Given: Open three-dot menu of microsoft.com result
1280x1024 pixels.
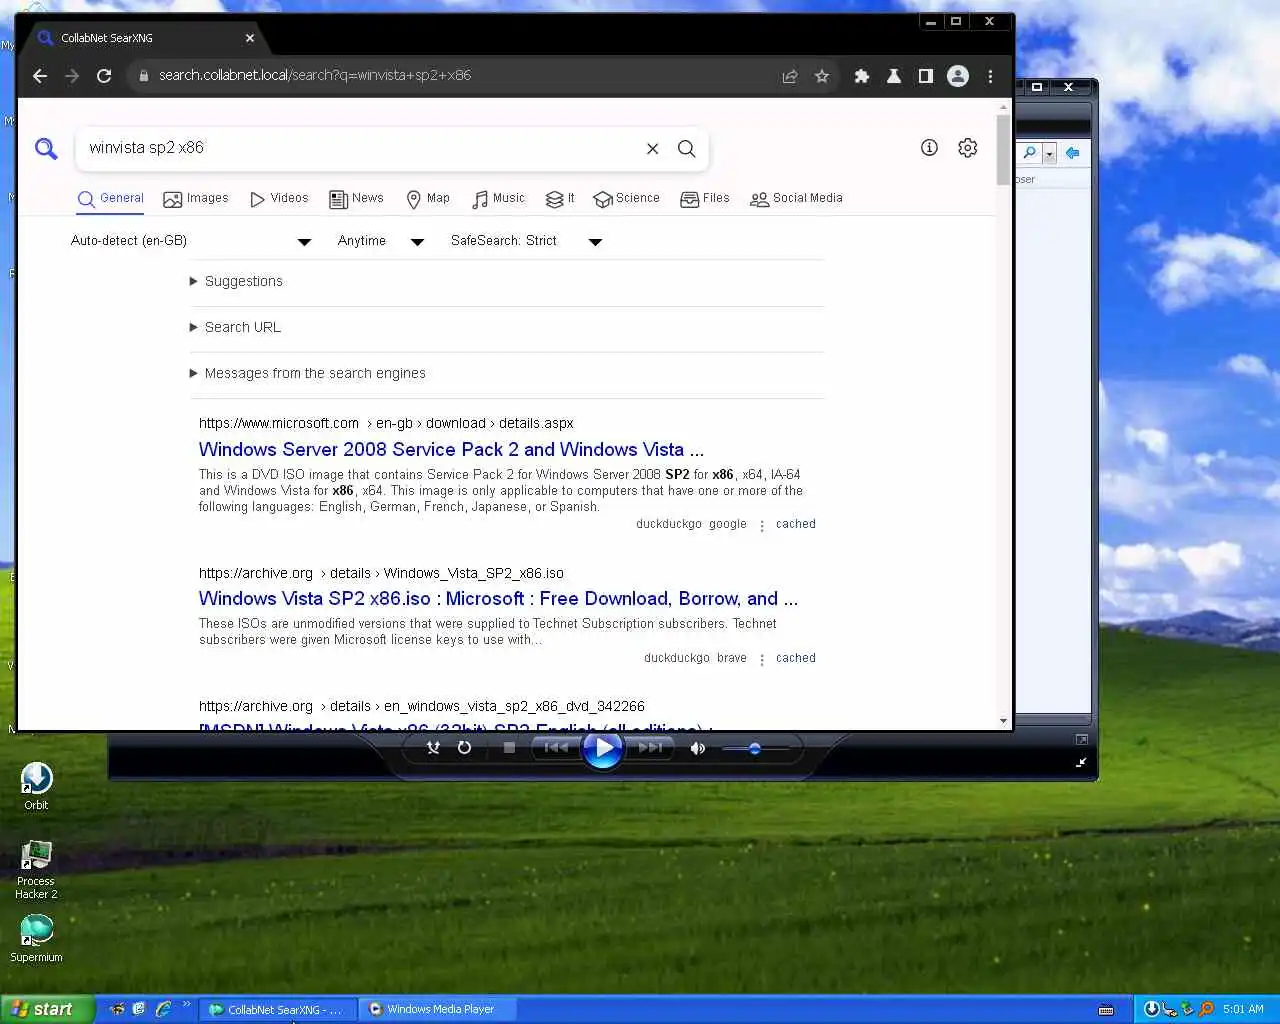Looking at the screenshot, I should 762,525.
